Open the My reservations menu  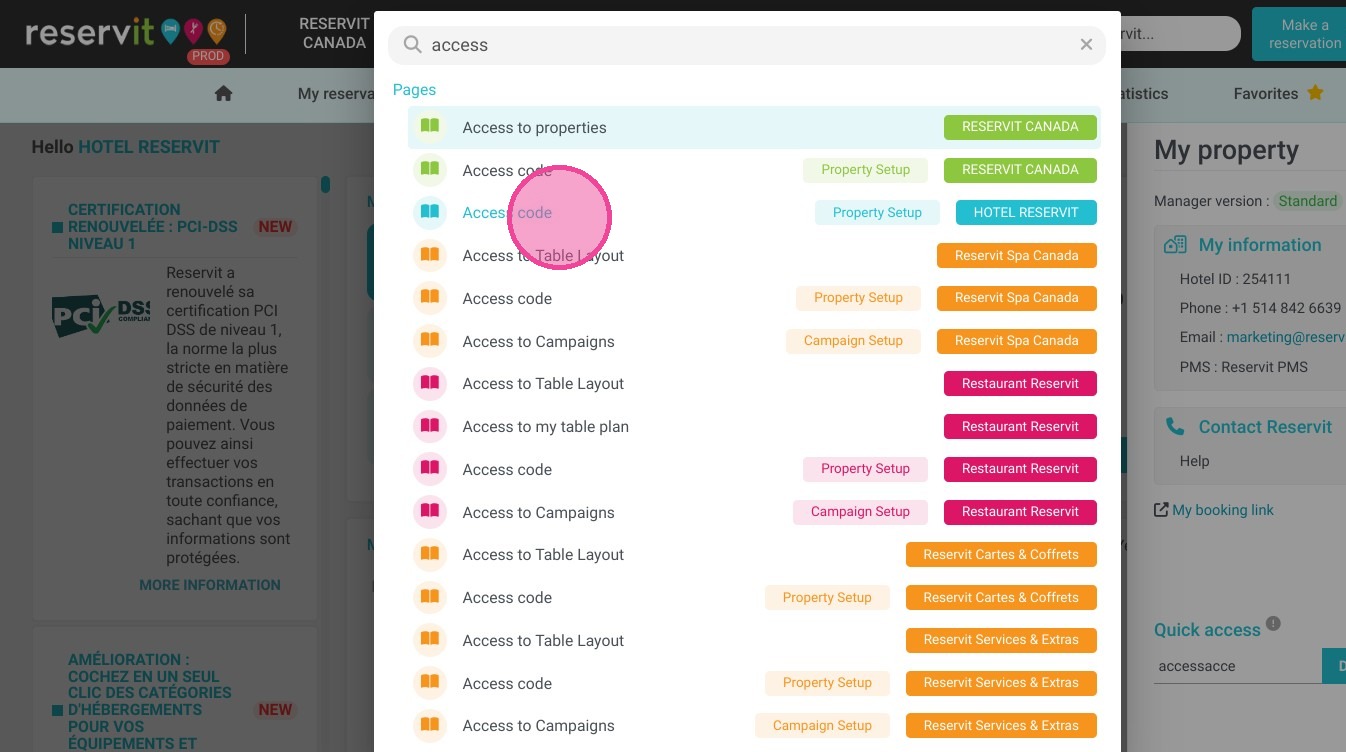336,94
